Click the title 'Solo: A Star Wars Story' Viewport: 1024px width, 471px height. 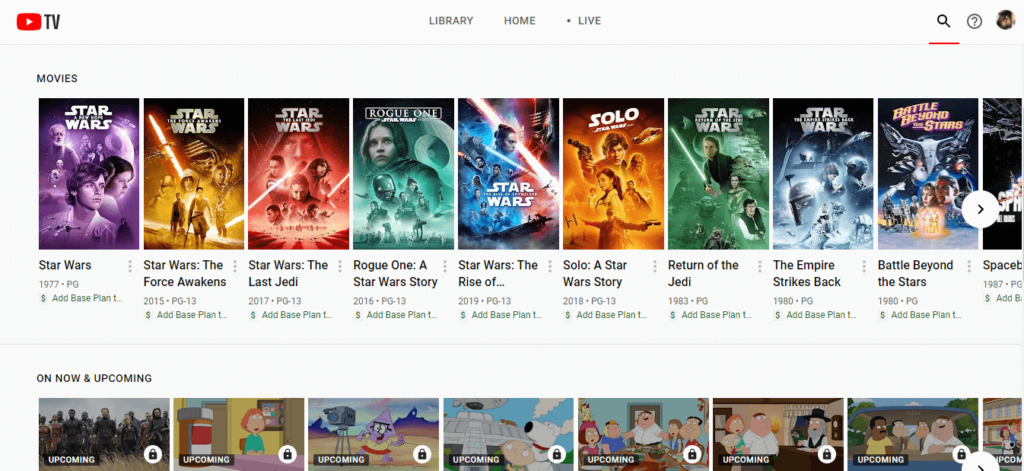point(595,274)
